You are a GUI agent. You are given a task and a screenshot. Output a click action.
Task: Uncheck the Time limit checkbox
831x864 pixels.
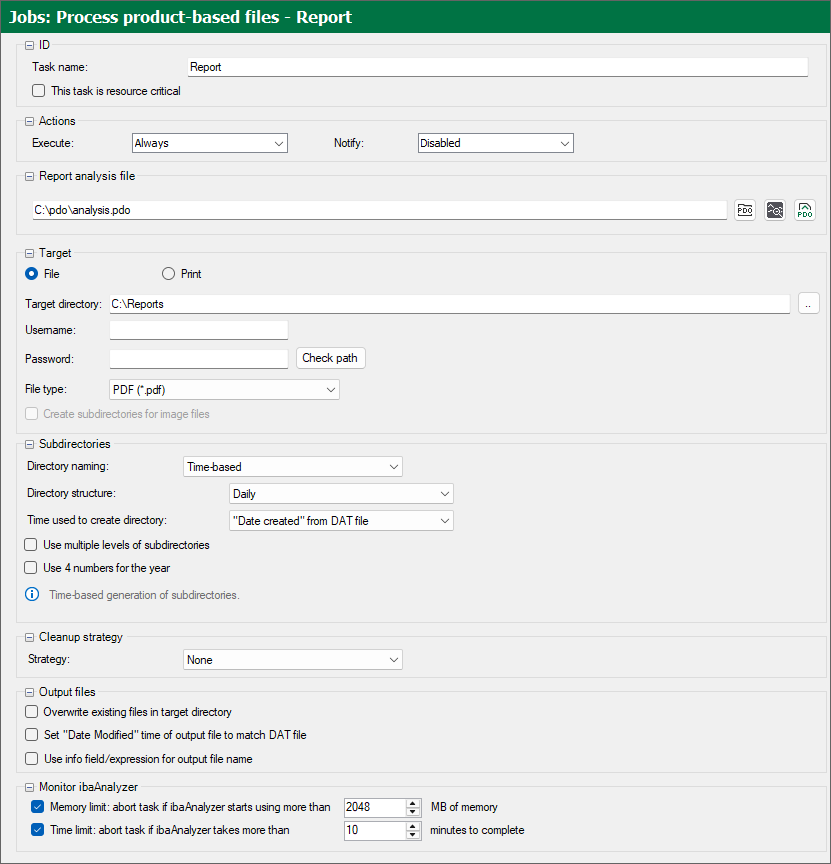click(x=37, y=829)
